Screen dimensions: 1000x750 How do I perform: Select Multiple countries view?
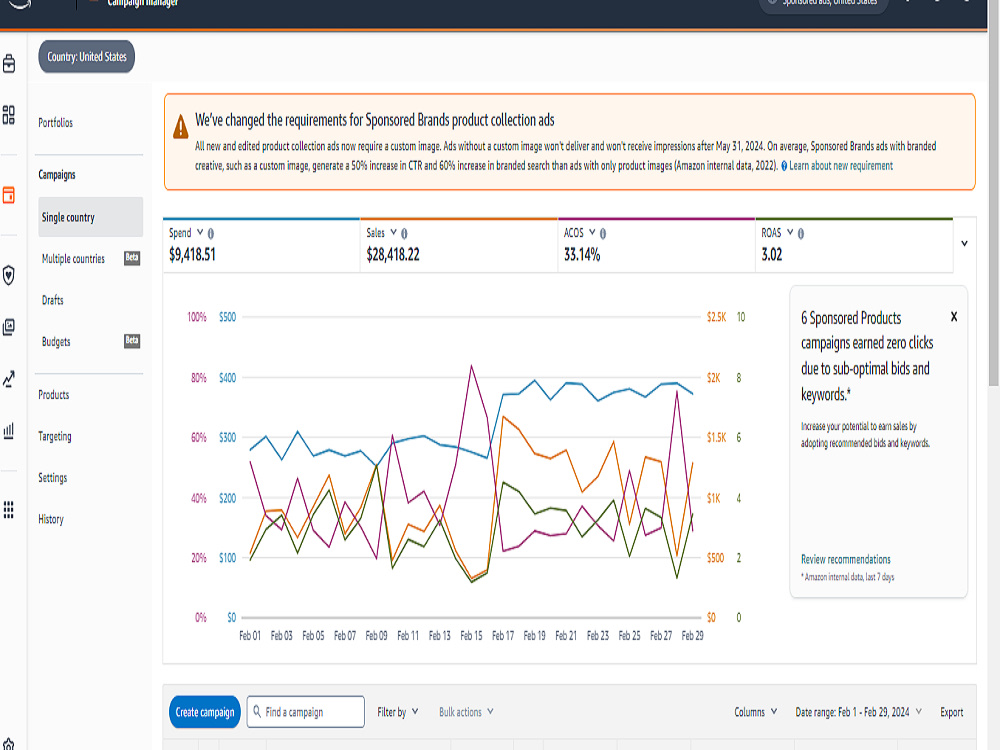coord(73,258)
